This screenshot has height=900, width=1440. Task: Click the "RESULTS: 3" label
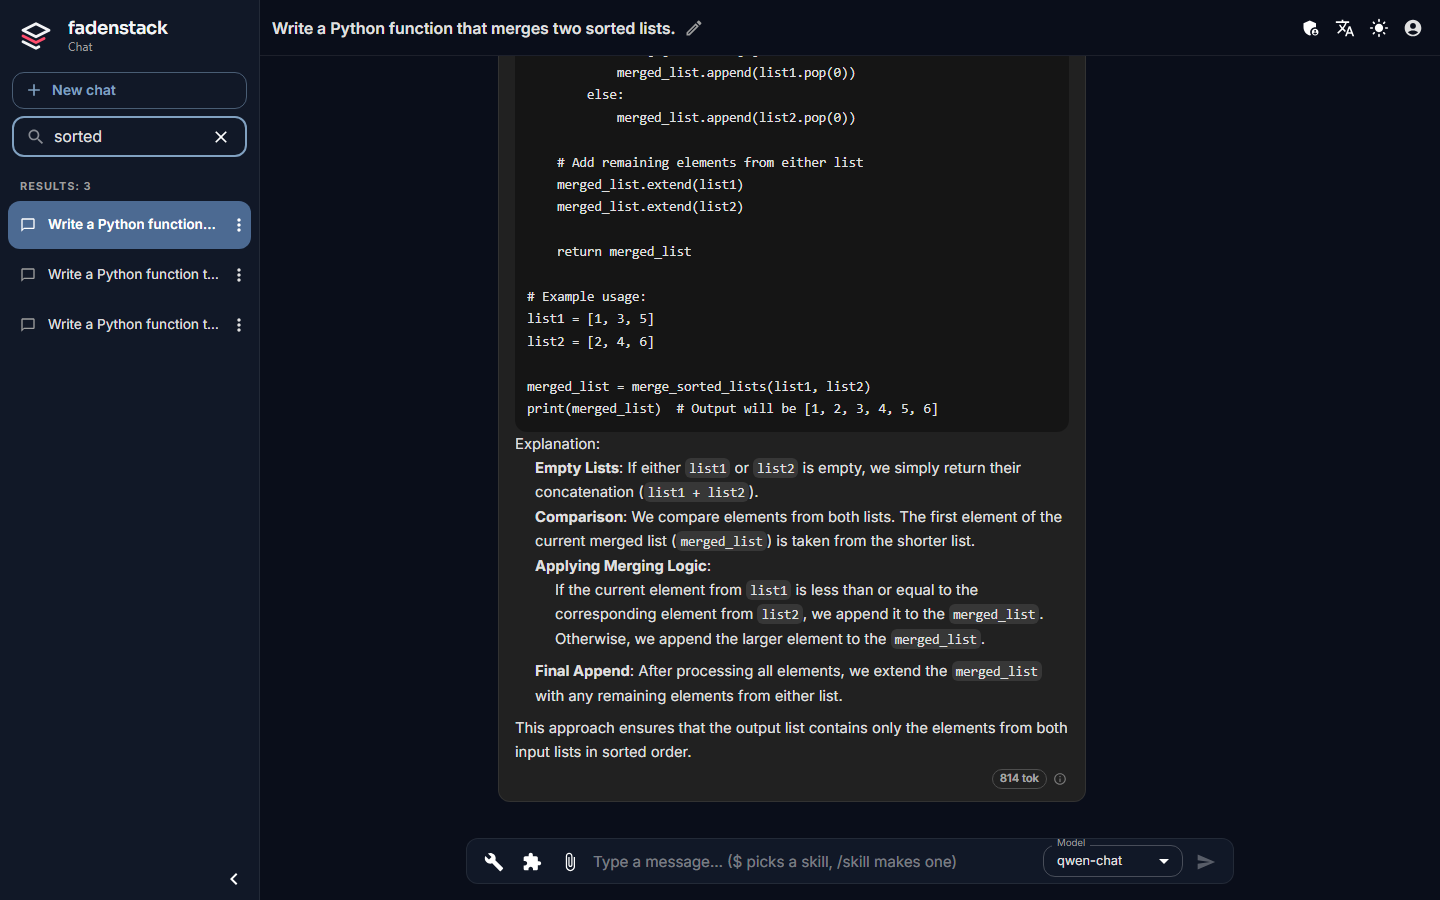click(55, 186)
